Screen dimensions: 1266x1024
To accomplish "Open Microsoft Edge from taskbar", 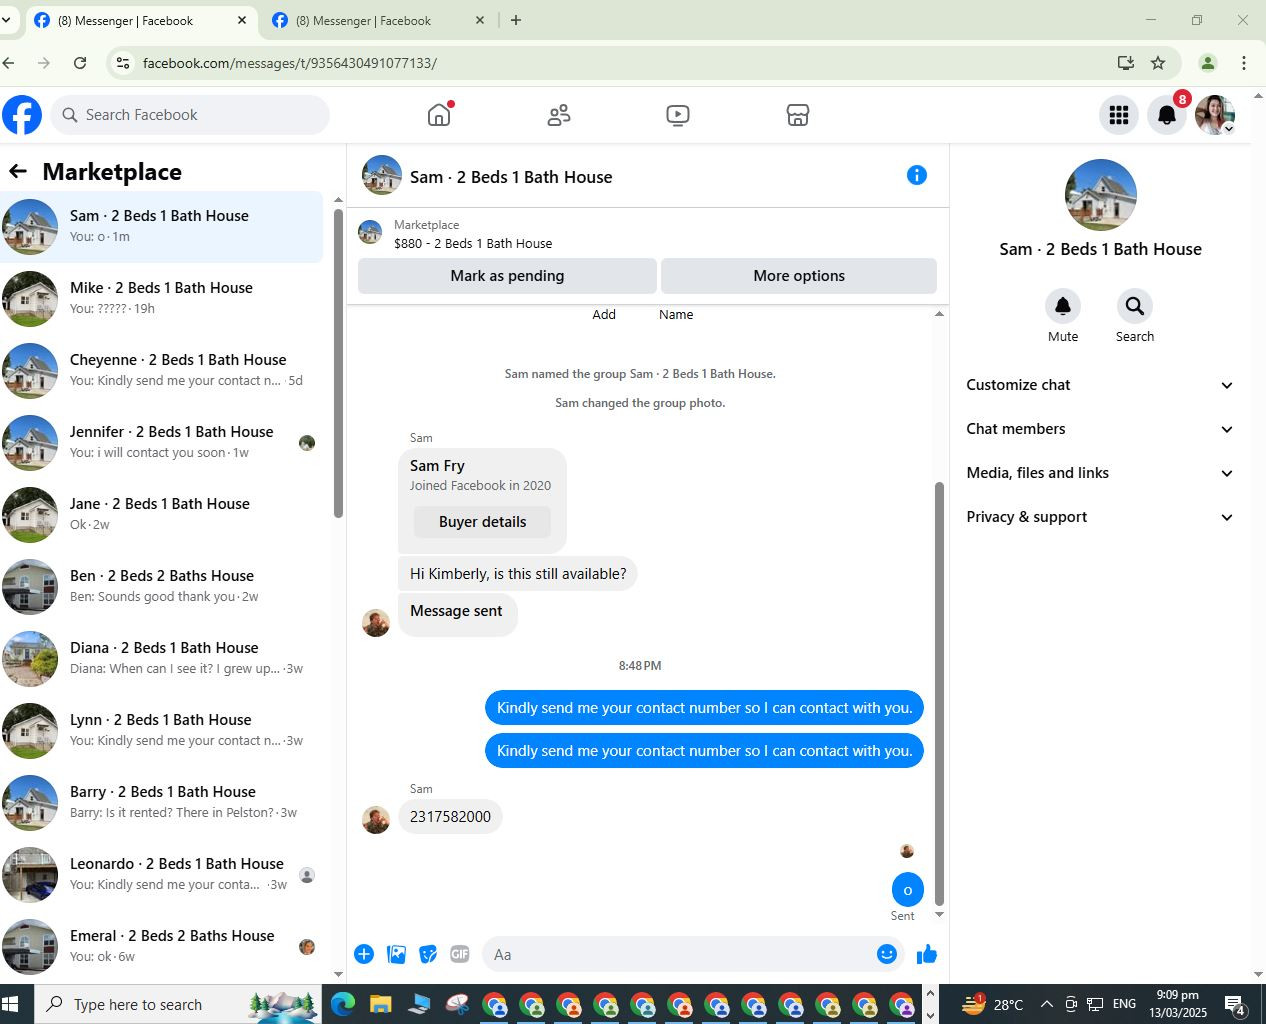I will (343, 1004).
